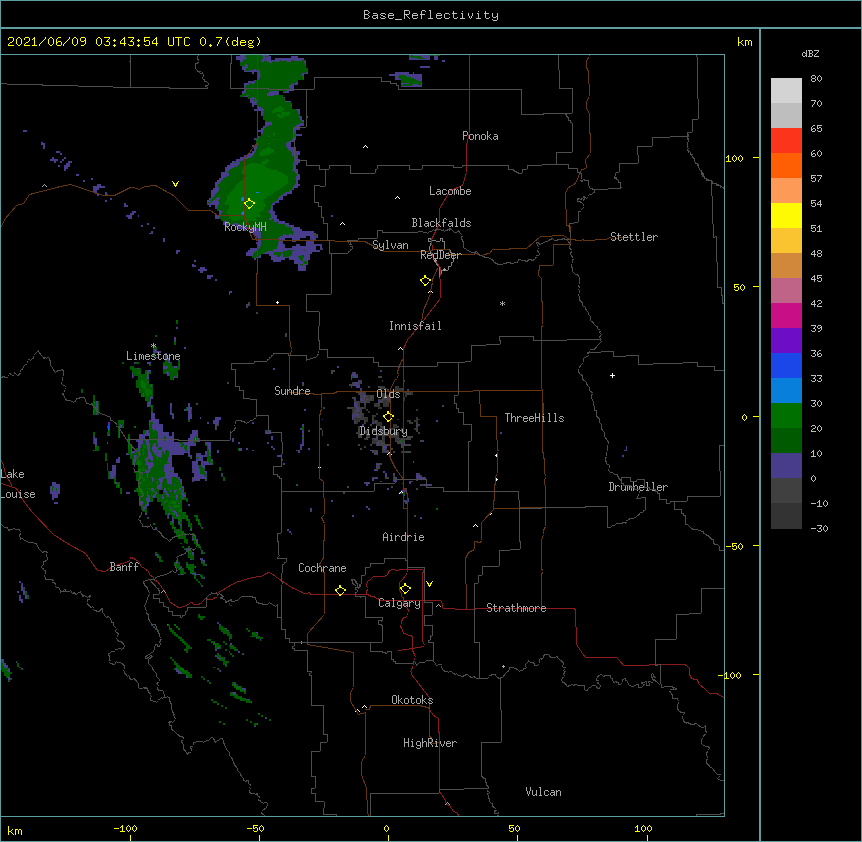The image size is (862, 842).
Task: Select the slate-purple 10-0 dBZ legend swatch
Action: 786,466
